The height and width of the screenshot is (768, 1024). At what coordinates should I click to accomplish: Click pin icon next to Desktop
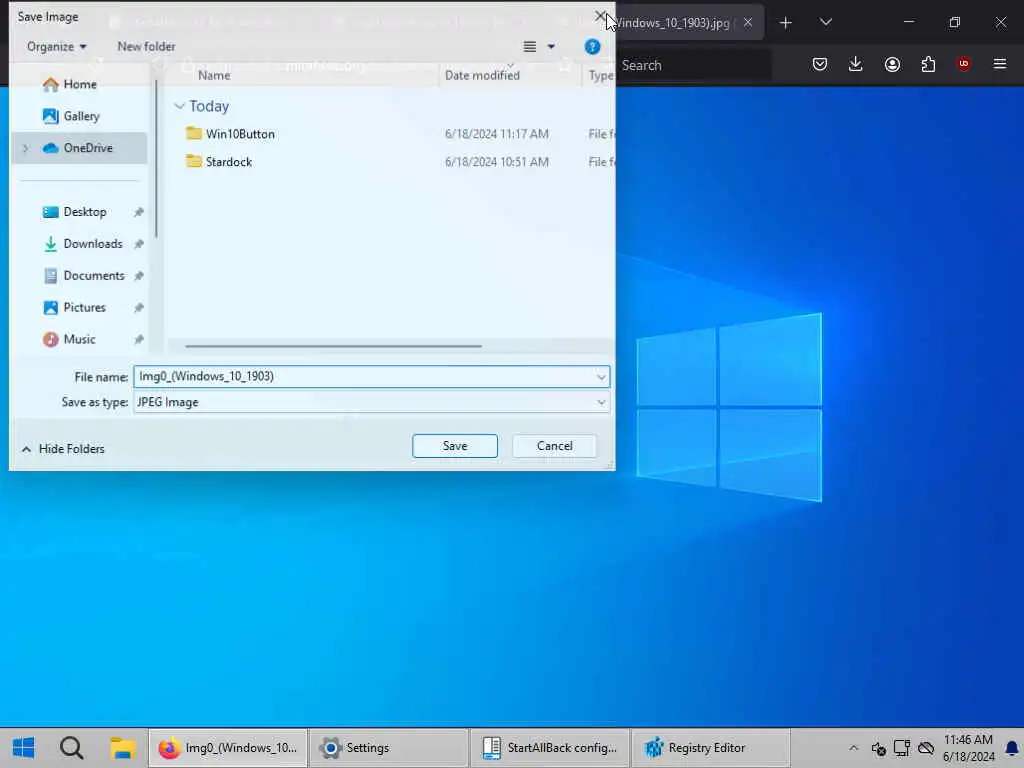click(x=138, y=212)
